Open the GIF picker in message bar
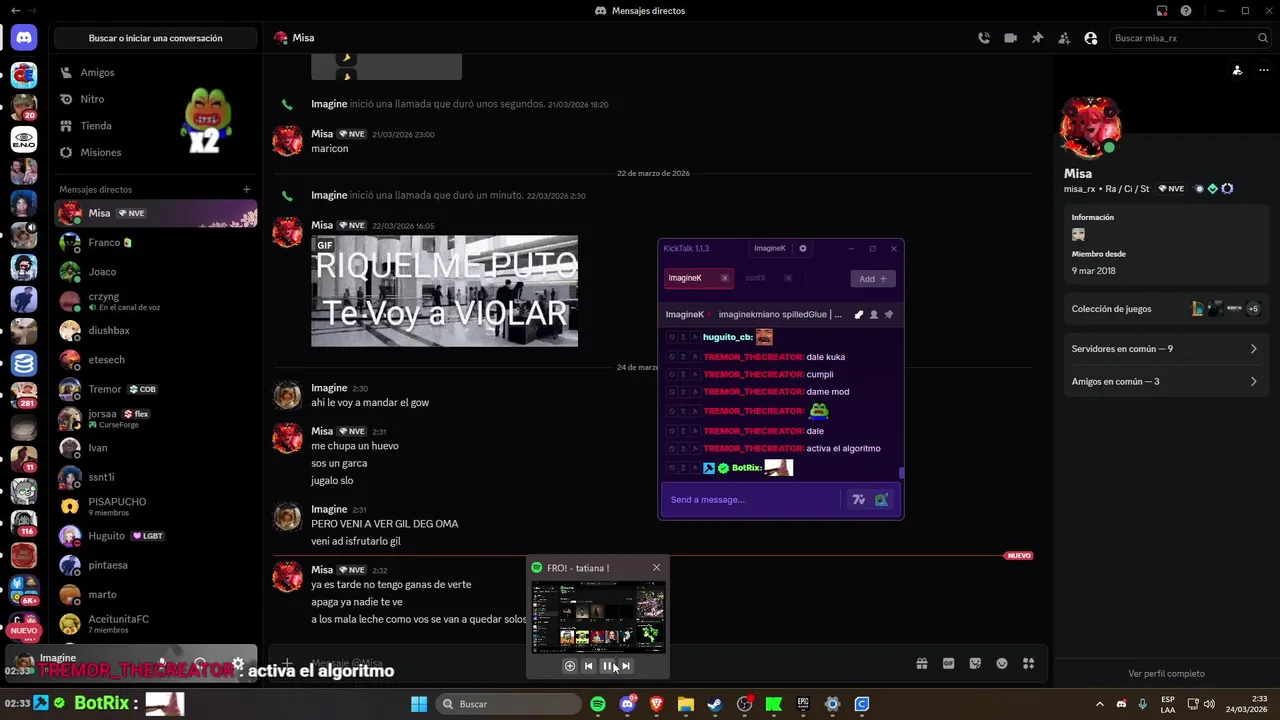 (x=948, y=663)
